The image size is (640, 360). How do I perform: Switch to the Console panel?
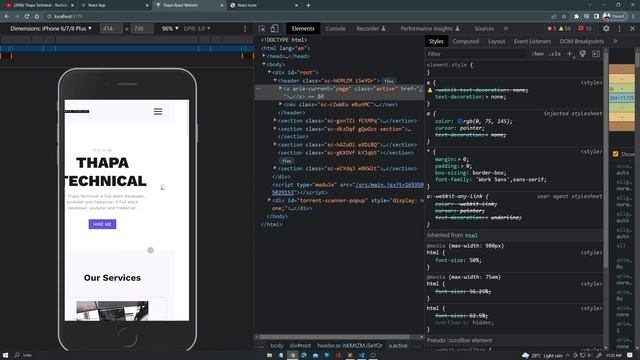click(x=336, y=29)
